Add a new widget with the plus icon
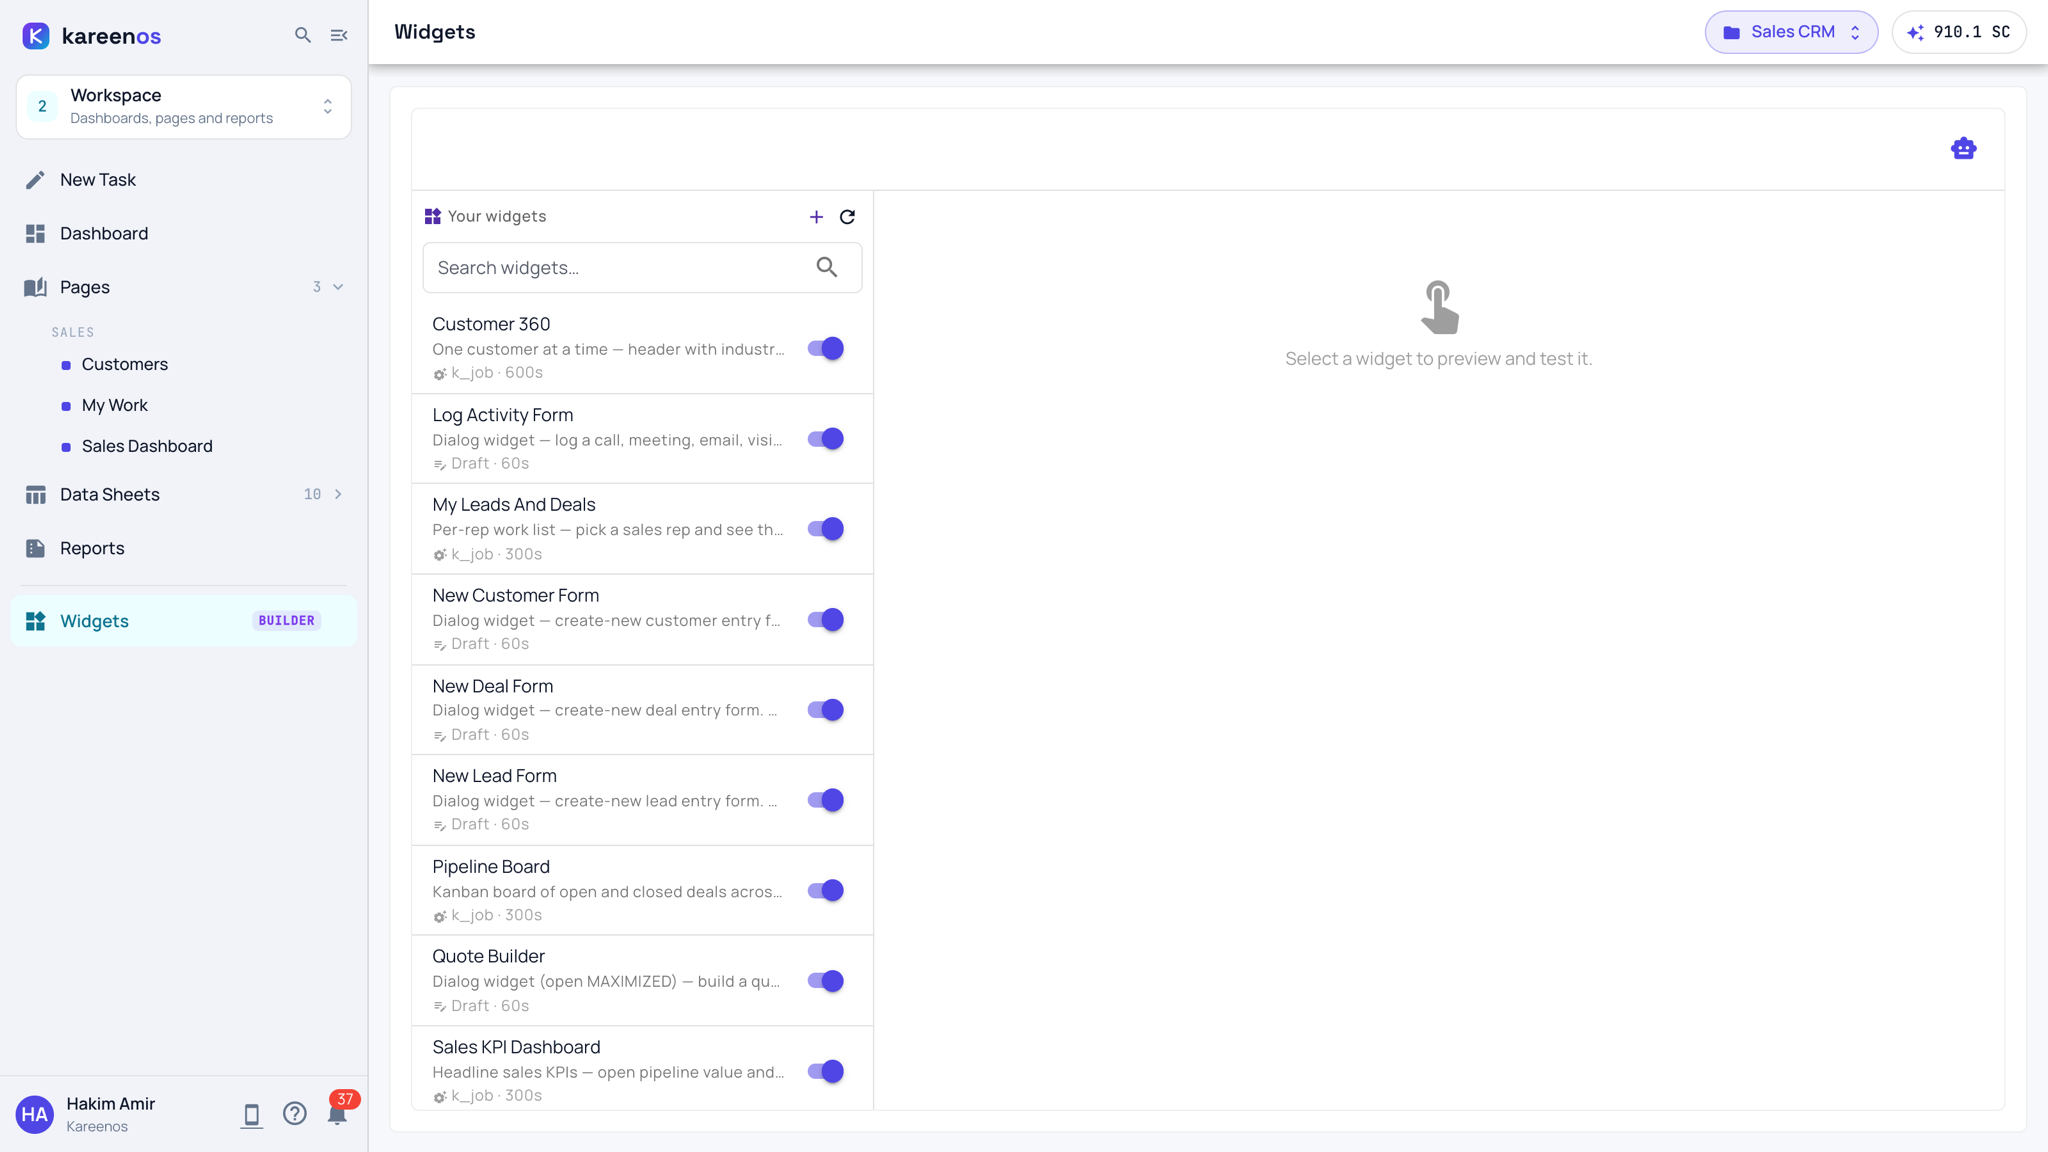2048x1152 pixels. (x=816, y=217)
